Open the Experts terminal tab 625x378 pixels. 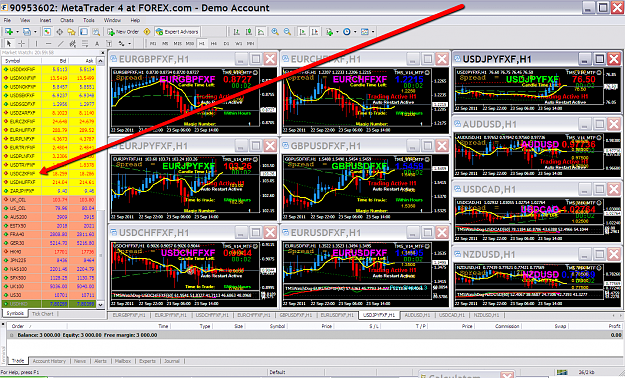pyautogui.click(x=147, y=361)
